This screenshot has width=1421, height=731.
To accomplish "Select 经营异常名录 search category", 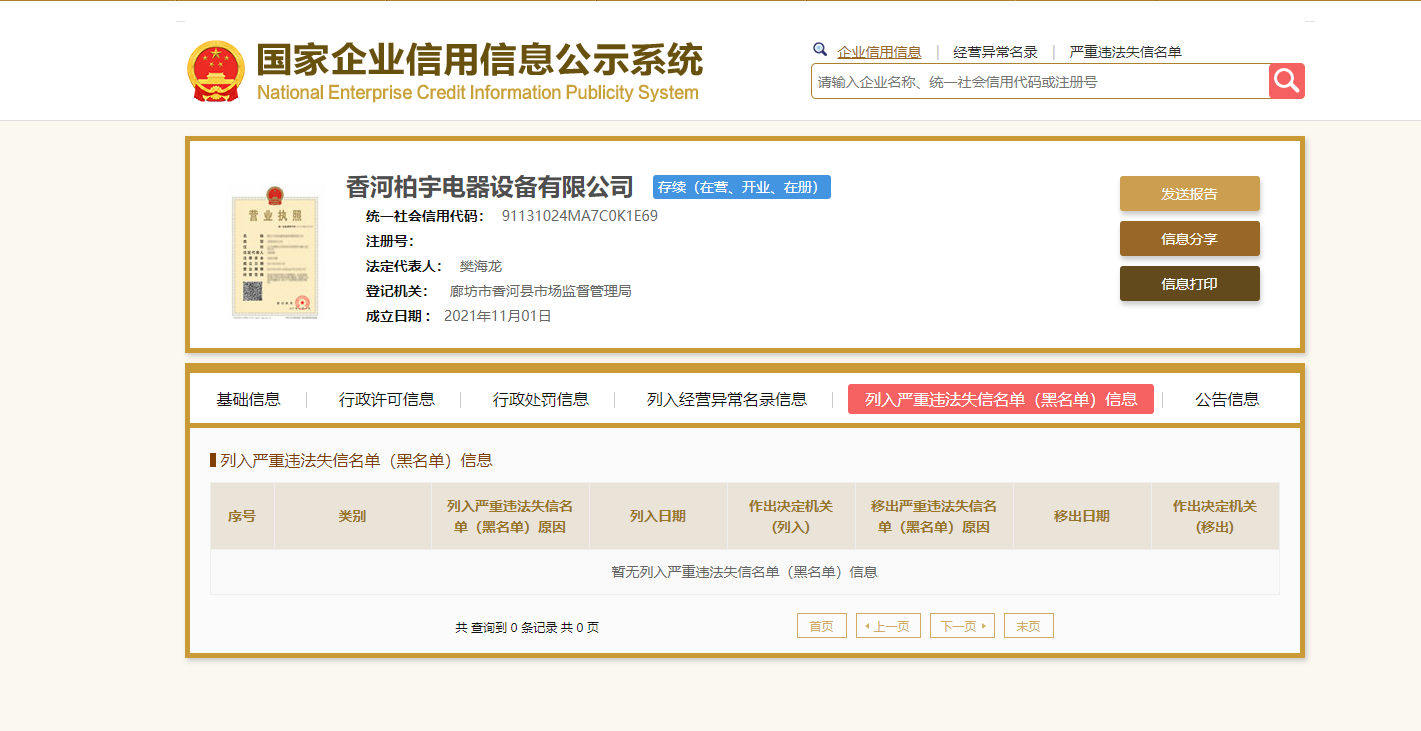I will pyautogui.click(x=995, y=52).
